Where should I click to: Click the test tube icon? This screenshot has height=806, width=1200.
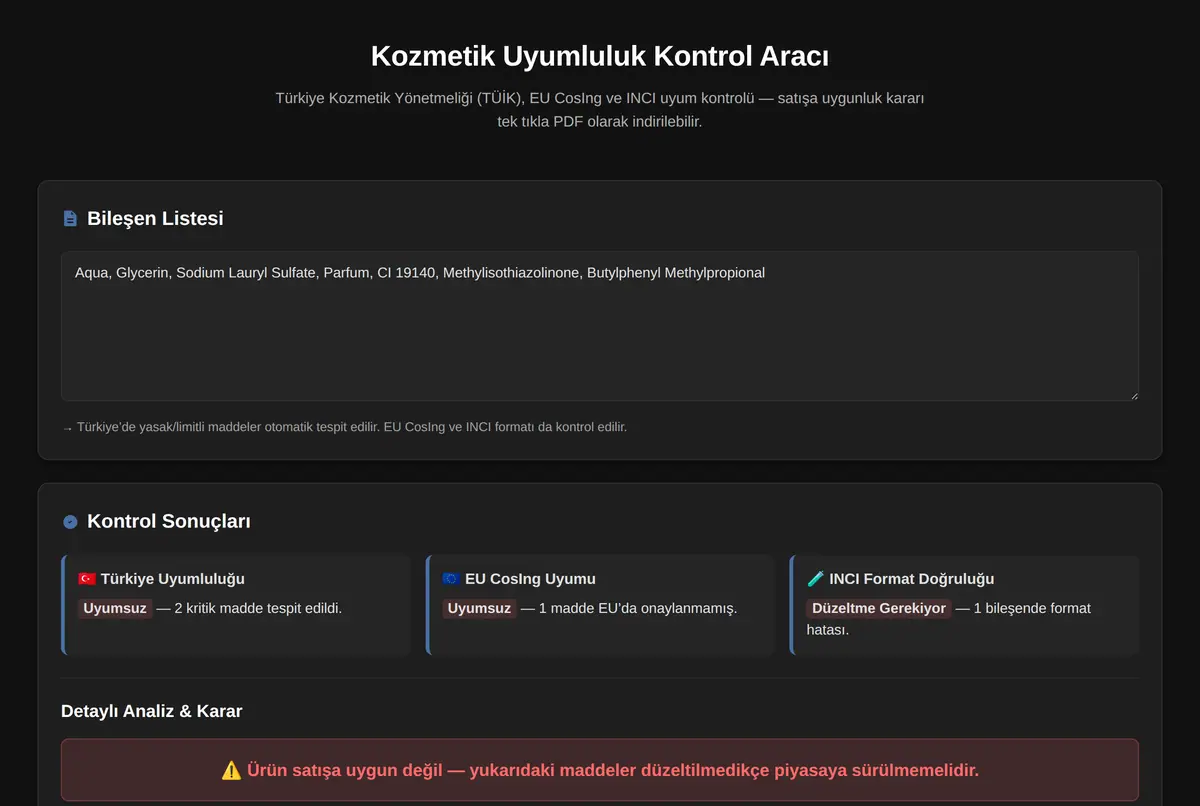pyautogui.click(x=815, y=579)
